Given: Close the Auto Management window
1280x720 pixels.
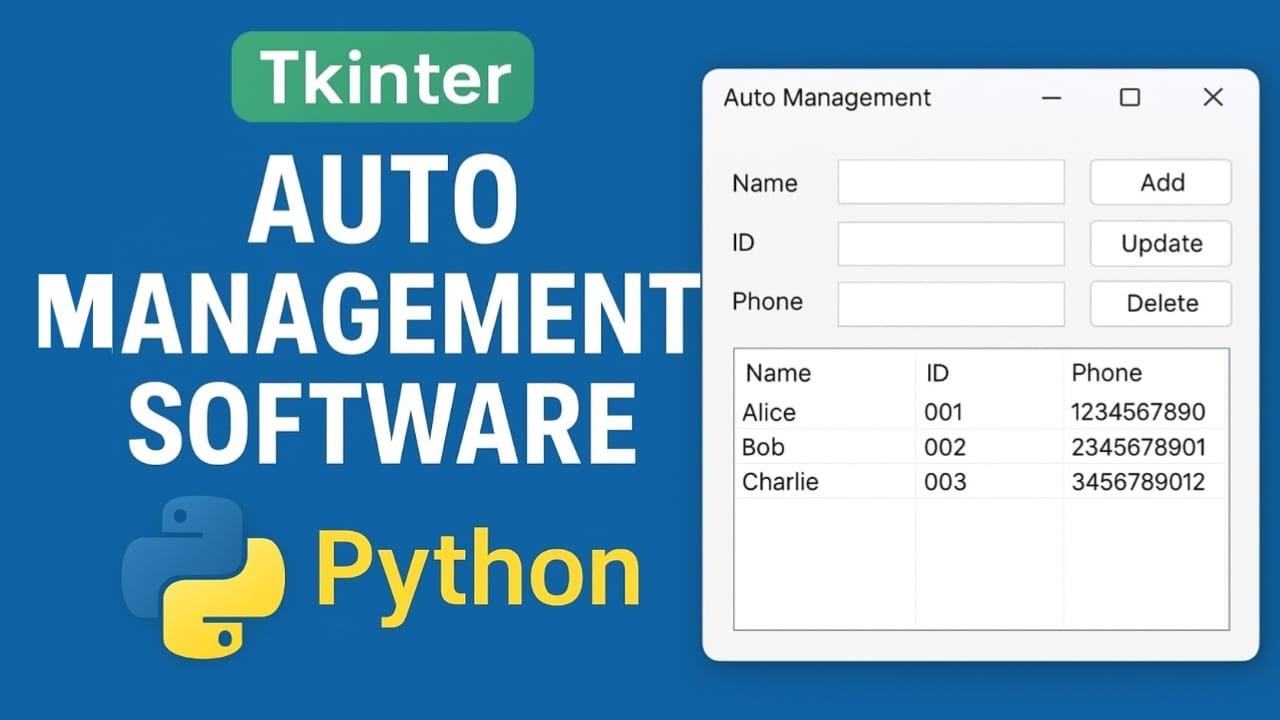Looking at the screenshot, I should [x=1213, y=97].
